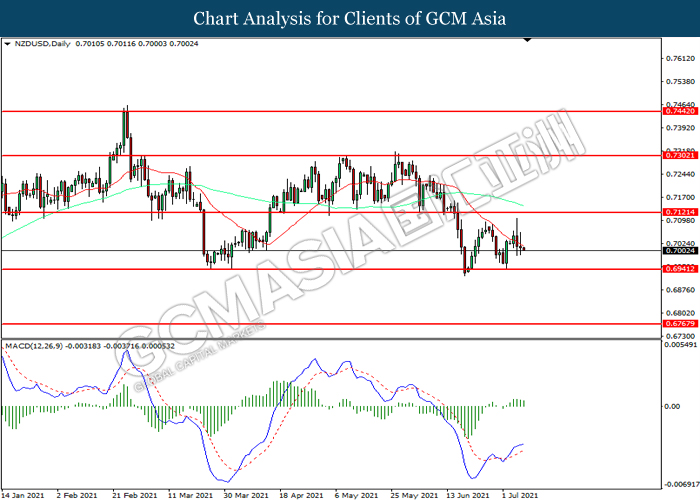Click the 0.68020 price axis label
The height and width of the screenshot is (500, 700).
[680, 313]
